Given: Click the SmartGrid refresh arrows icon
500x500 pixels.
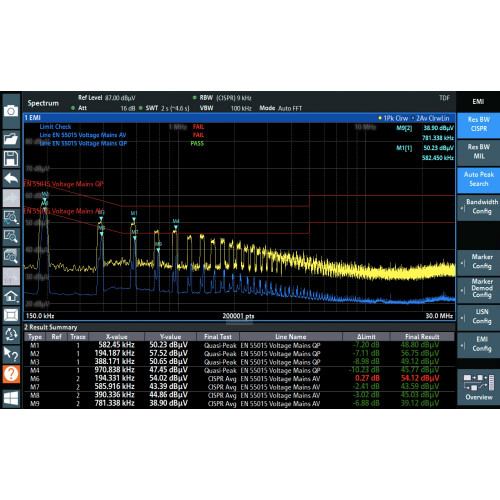Looking at the screenshot, I should (x=11, y=334).
